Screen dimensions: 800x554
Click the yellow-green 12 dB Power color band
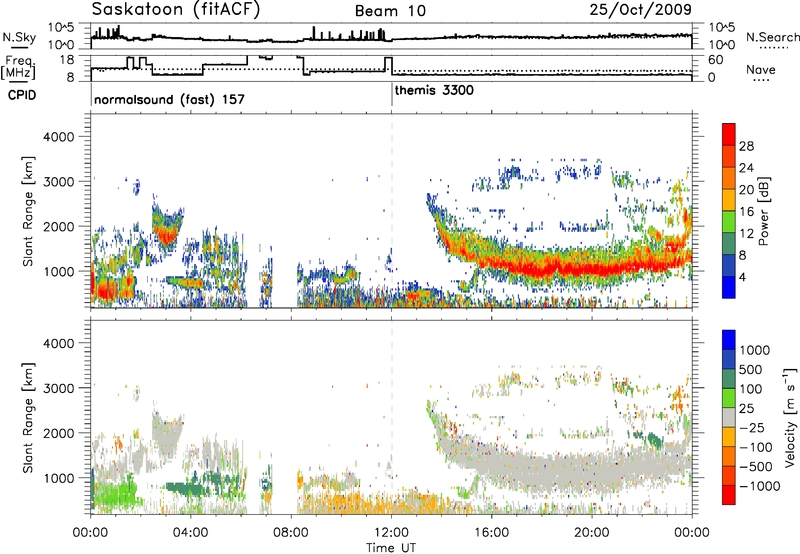click(729, 222)
